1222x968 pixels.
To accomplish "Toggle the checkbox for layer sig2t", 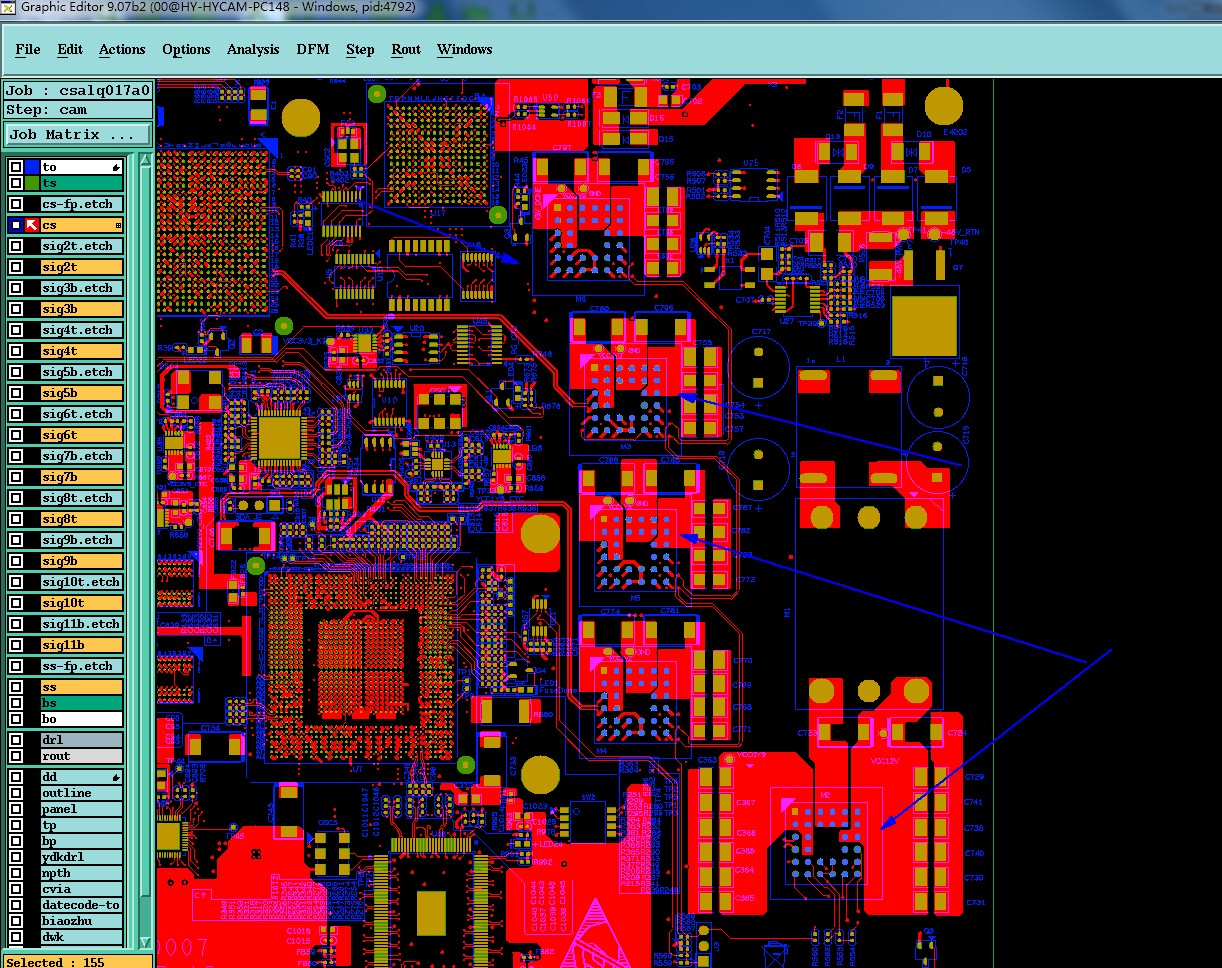I will click(x=16, y=267).
